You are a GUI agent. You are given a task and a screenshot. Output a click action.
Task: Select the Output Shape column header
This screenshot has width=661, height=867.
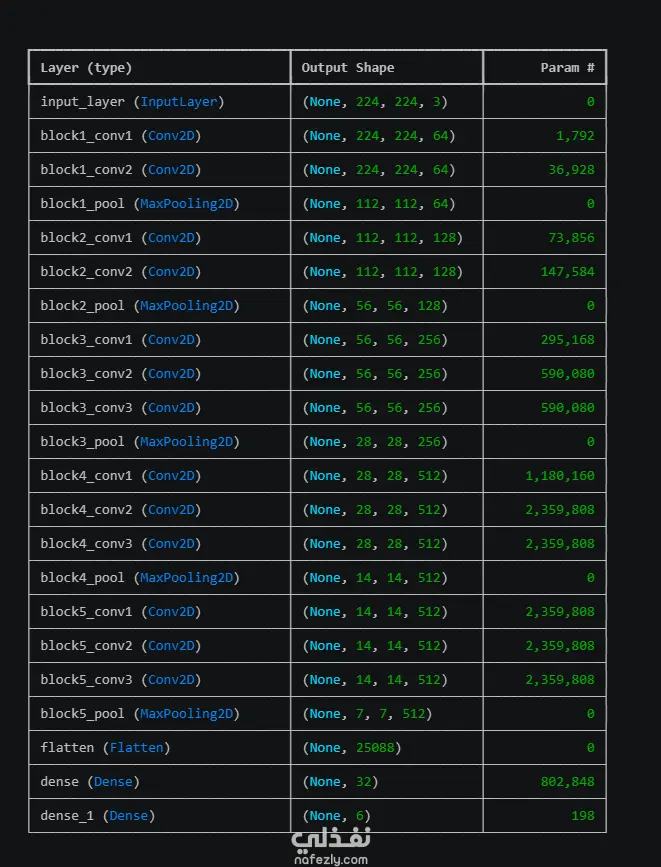pyautogui.click(x=347, y=67)
